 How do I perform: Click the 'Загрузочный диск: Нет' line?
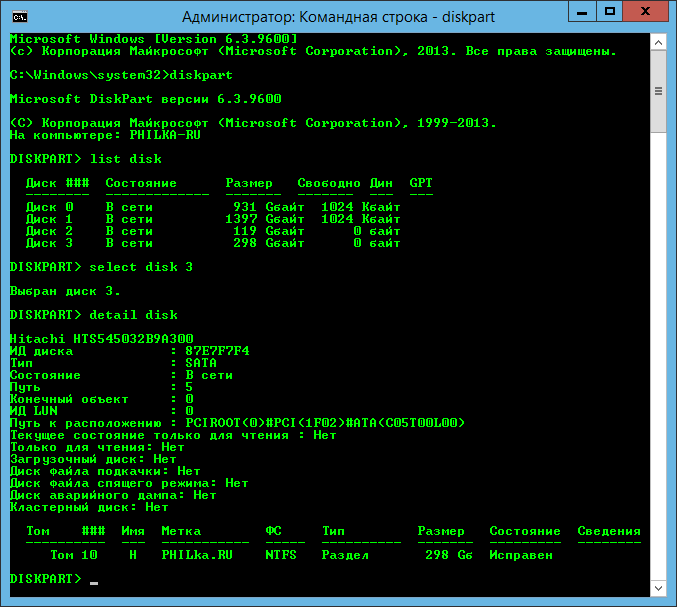pos(93,459)
